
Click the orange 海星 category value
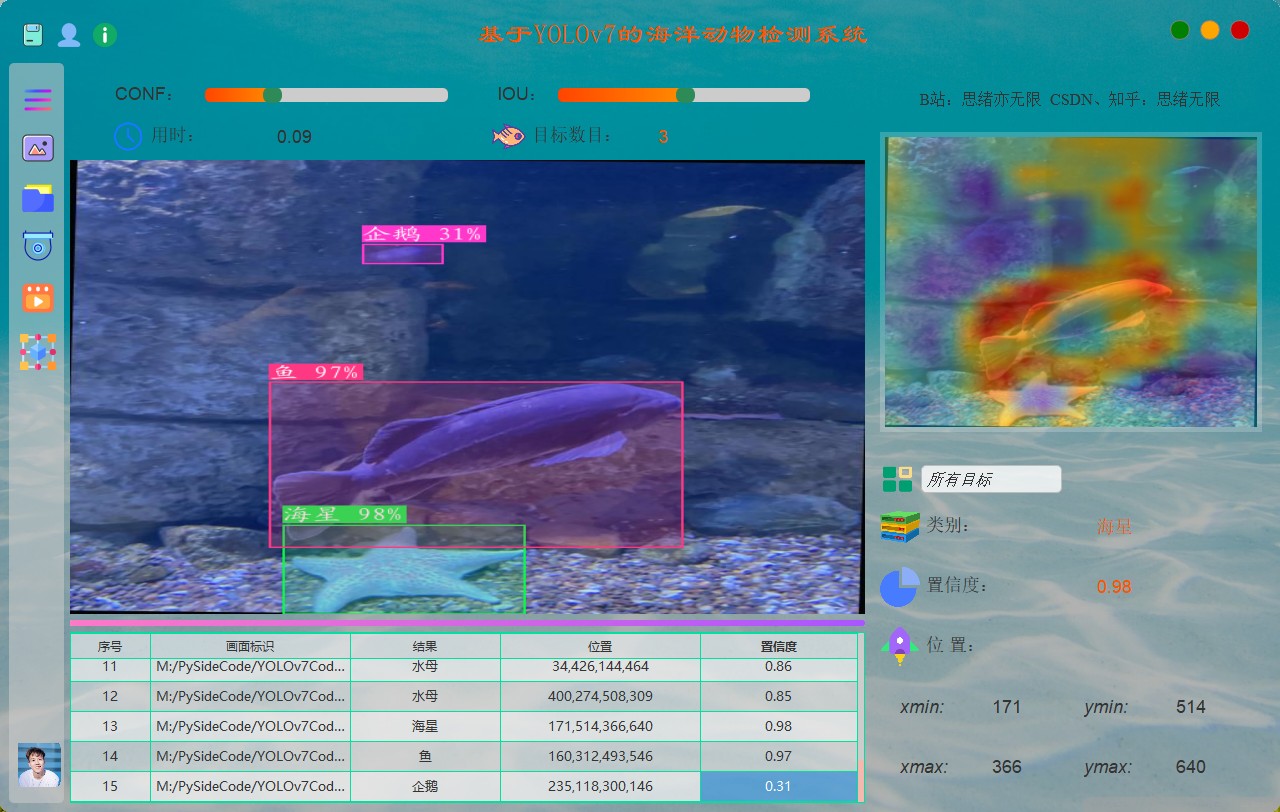point(1114,527)
